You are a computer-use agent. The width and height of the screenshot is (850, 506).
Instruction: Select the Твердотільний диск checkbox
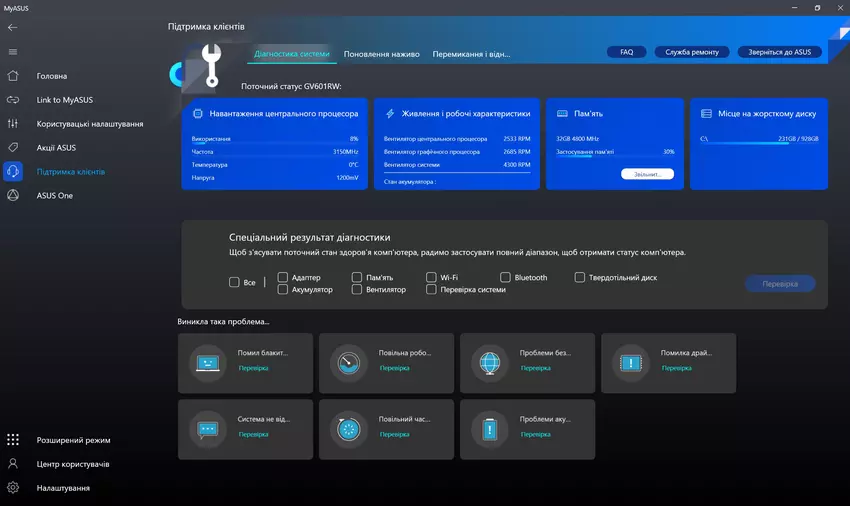[580, 277]
